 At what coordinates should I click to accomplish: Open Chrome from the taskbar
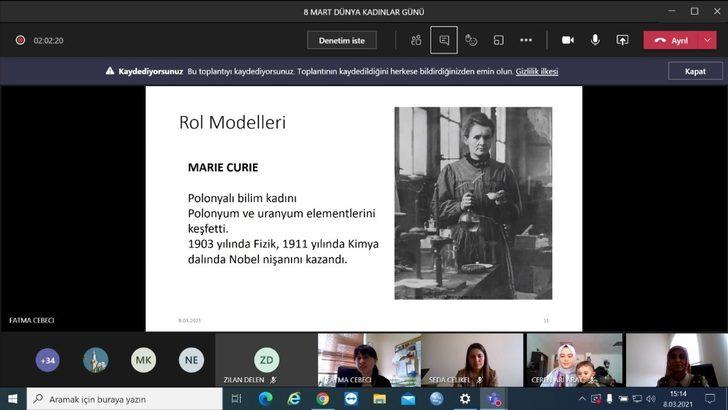point(322,398)
